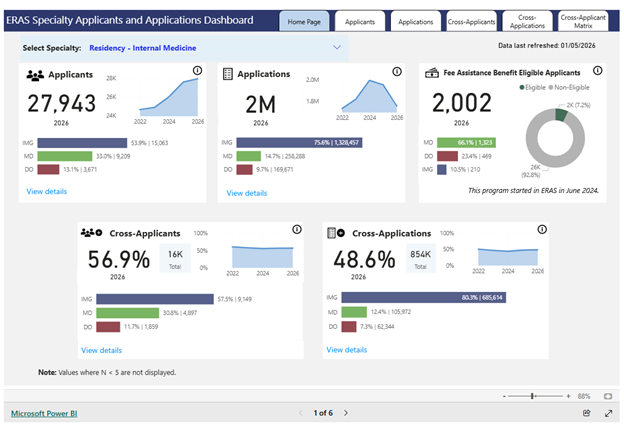The height and width of the screenshot is (431, 624).
Task: Click DO bar showing 23.4% | 469
Action: [447, 156]
